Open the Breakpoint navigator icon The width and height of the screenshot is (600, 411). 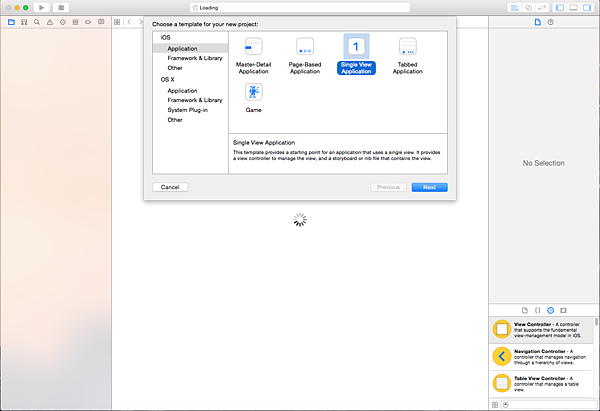(88, 22)
